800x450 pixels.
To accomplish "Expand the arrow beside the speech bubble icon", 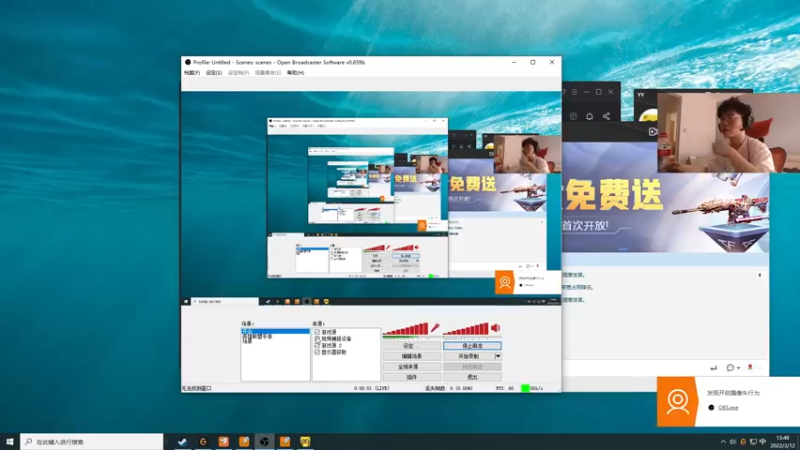I will [738, 368].
